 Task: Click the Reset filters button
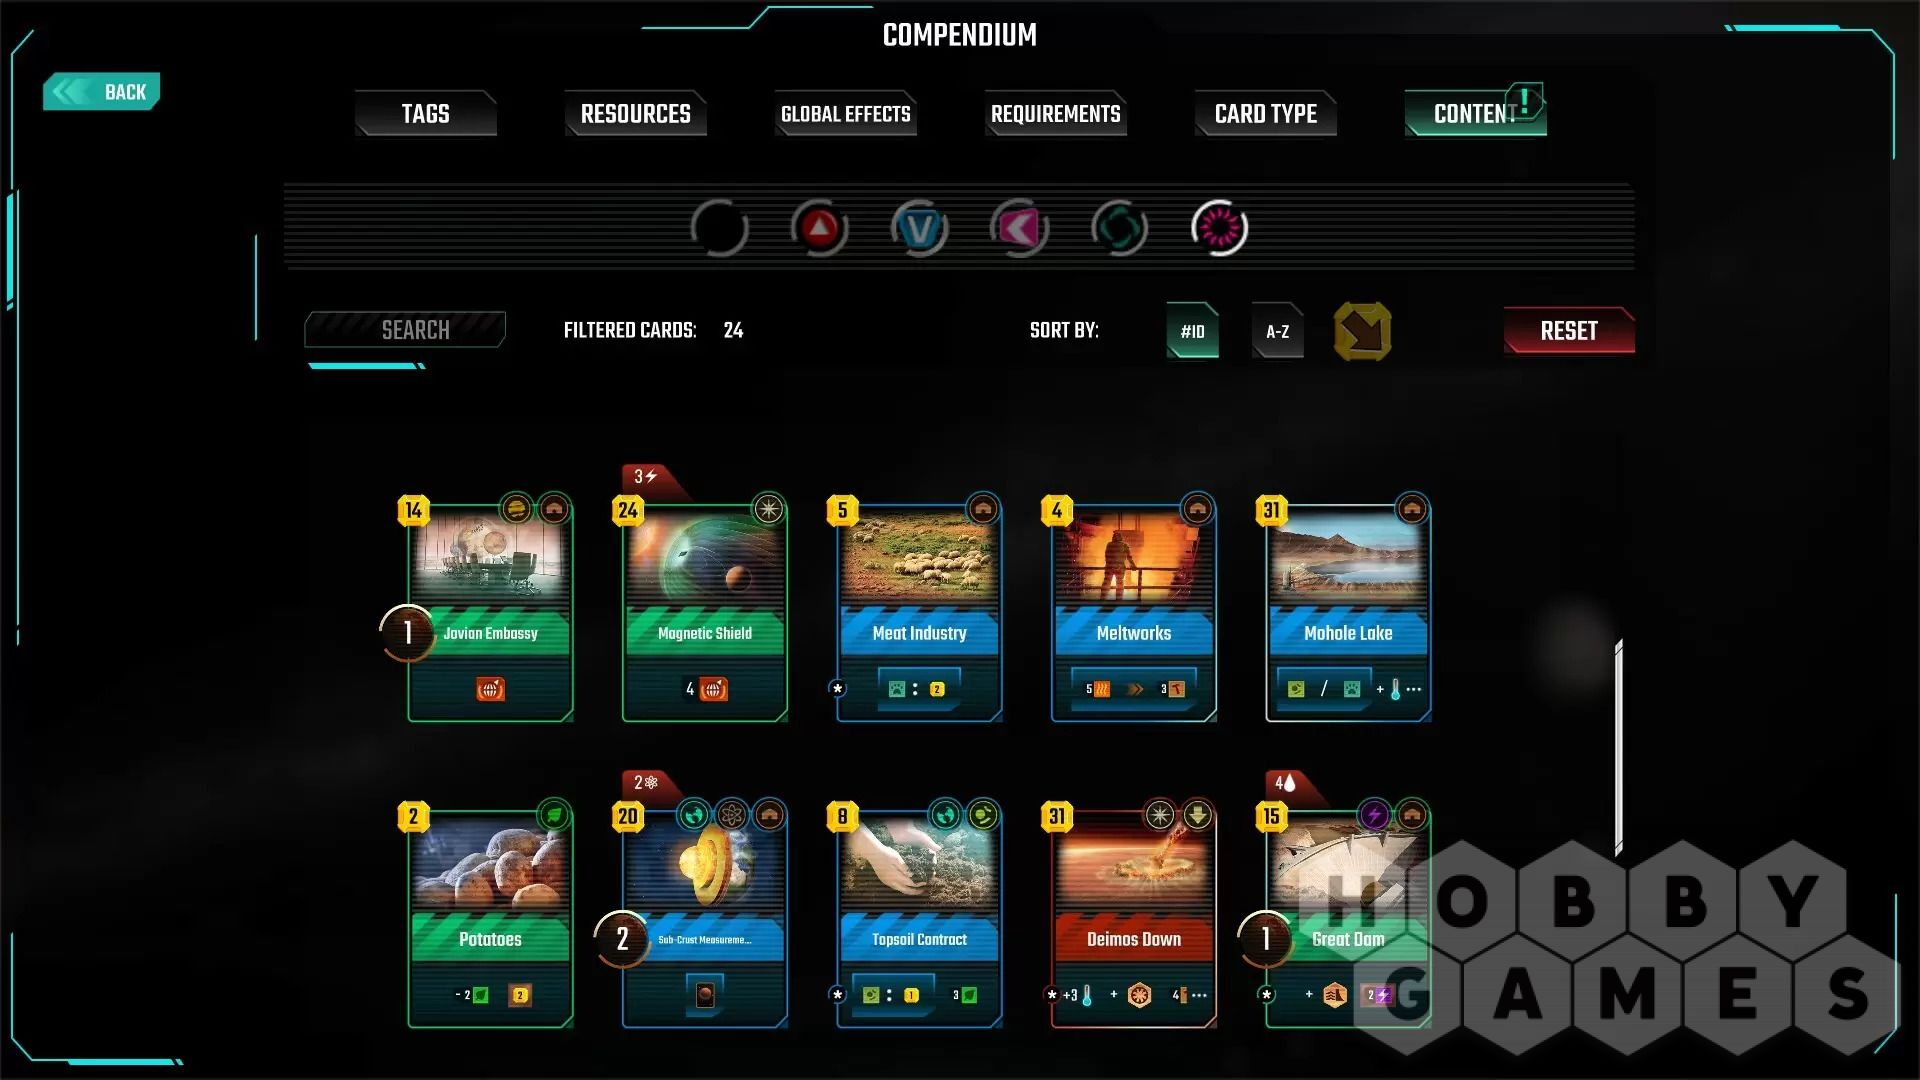(x=1569, y=331)
